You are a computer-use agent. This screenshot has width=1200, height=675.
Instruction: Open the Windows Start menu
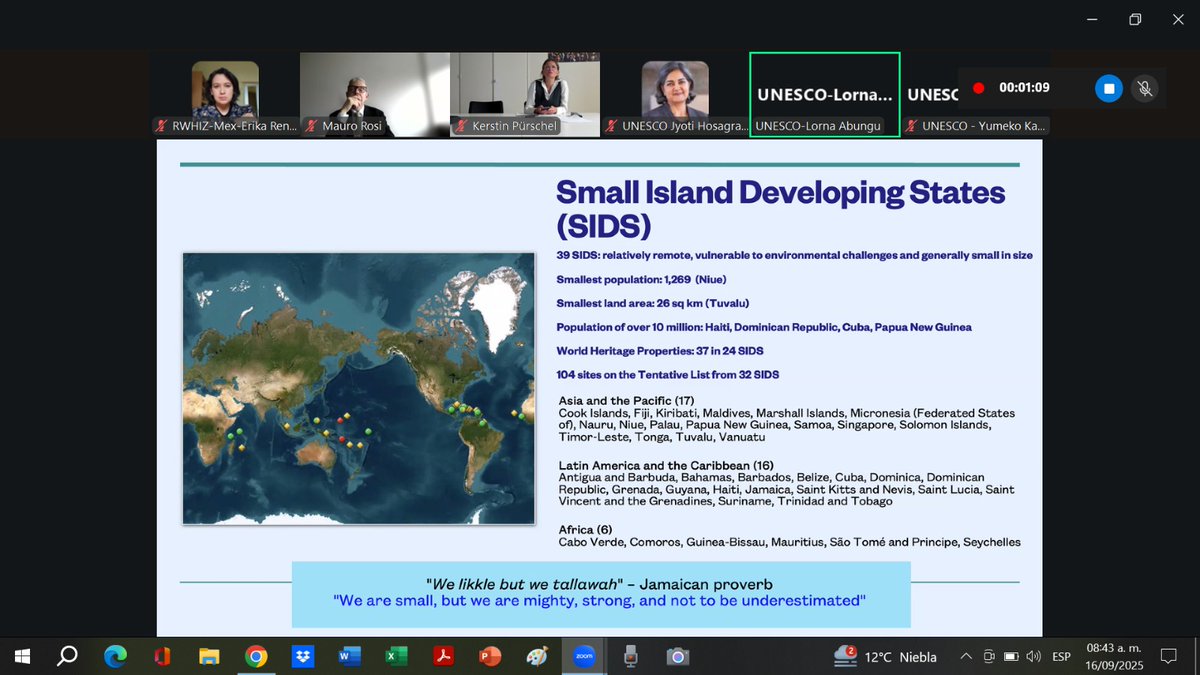(x=21, y=657)
